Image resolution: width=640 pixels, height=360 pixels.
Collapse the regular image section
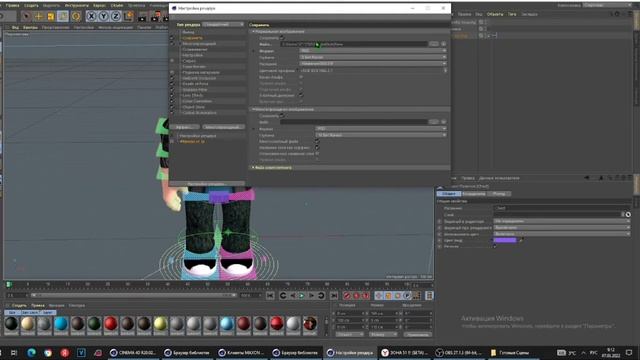253,31
